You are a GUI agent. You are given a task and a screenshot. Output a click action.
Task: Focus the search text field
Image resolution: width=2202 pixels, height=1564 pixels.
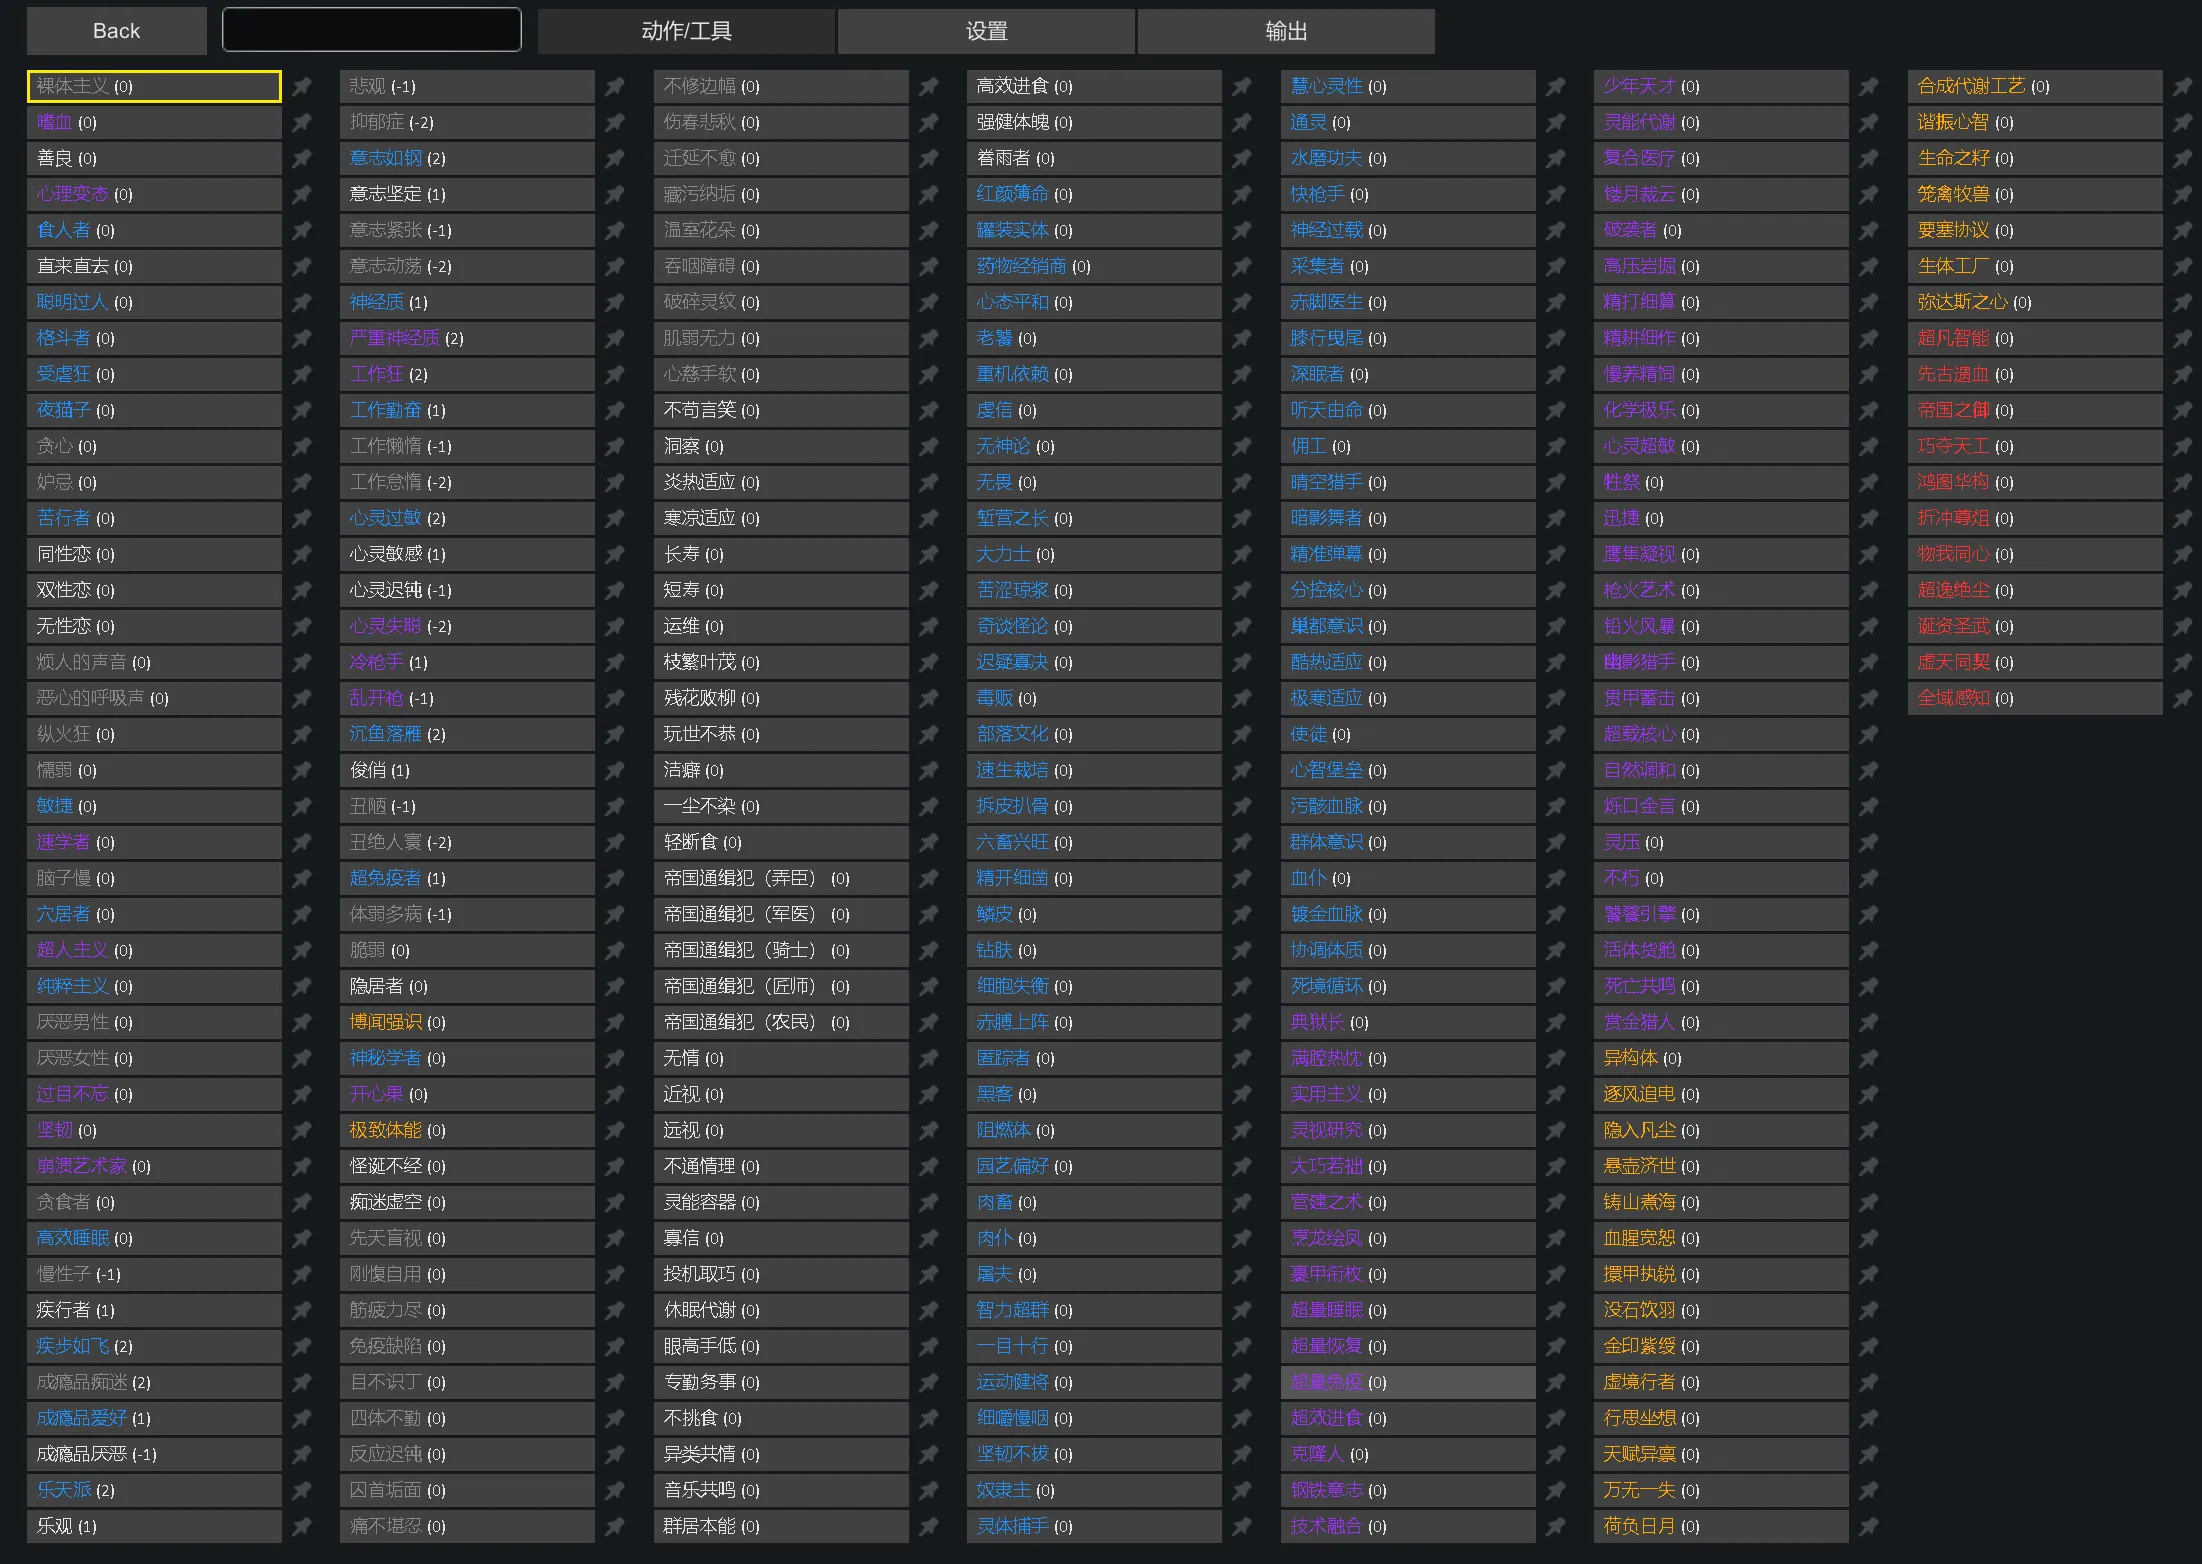[371, 30]
